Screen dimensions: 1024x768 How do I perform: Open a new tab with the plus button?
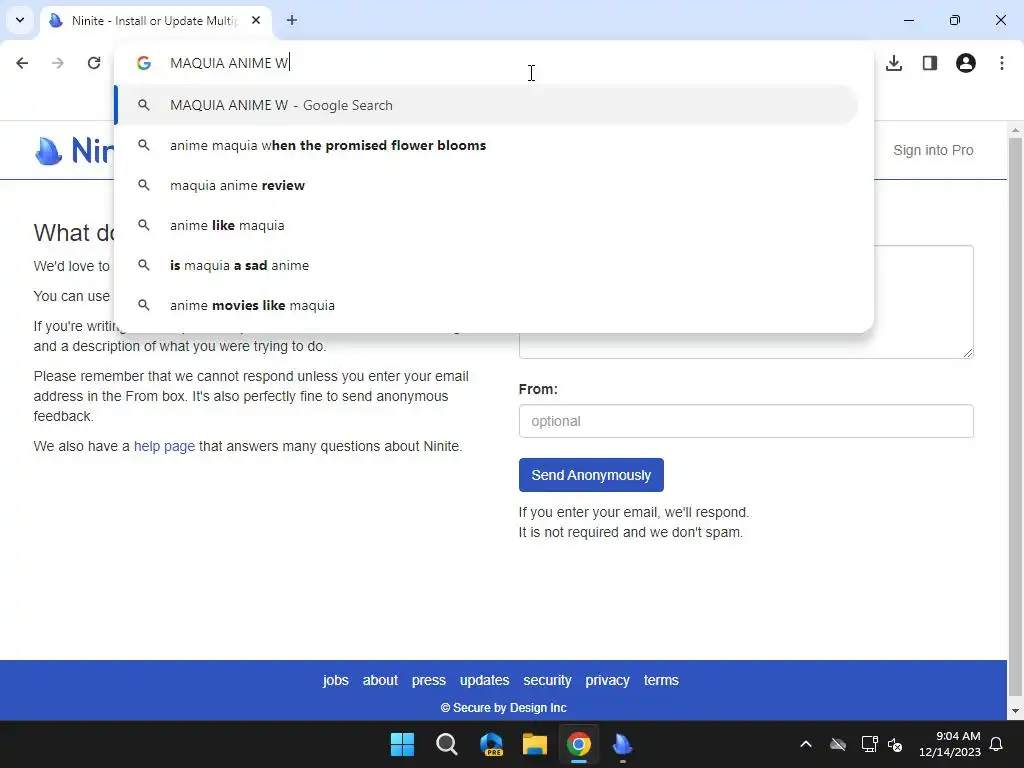coord(292,20)
